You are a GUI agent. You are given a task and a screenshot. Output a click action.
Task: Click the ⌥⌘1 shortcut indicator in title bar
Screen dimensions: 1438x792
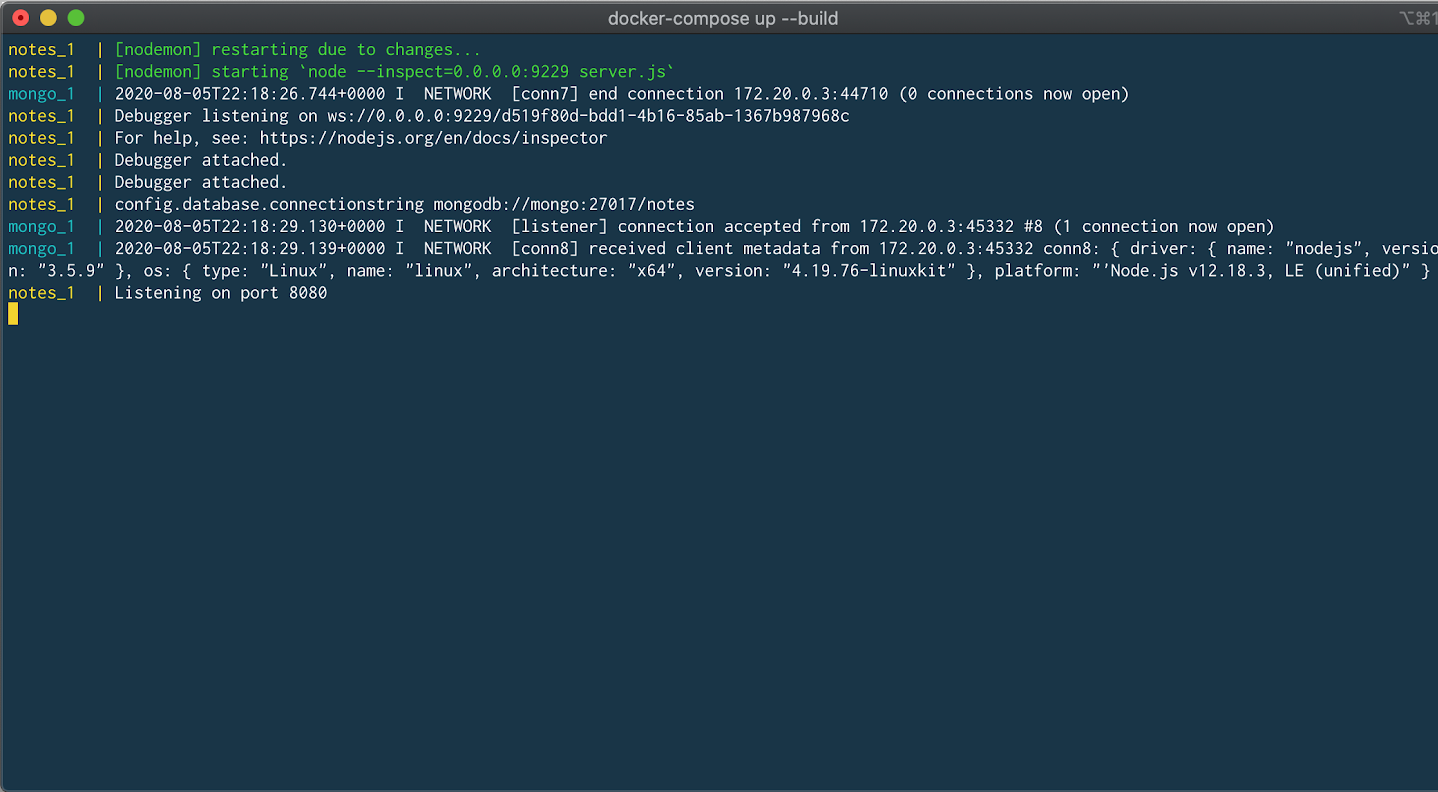tap(1418, 18)
